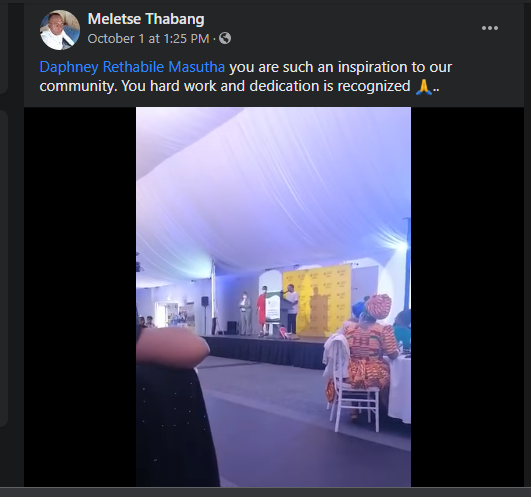Open post options three-dot menu

490,28
